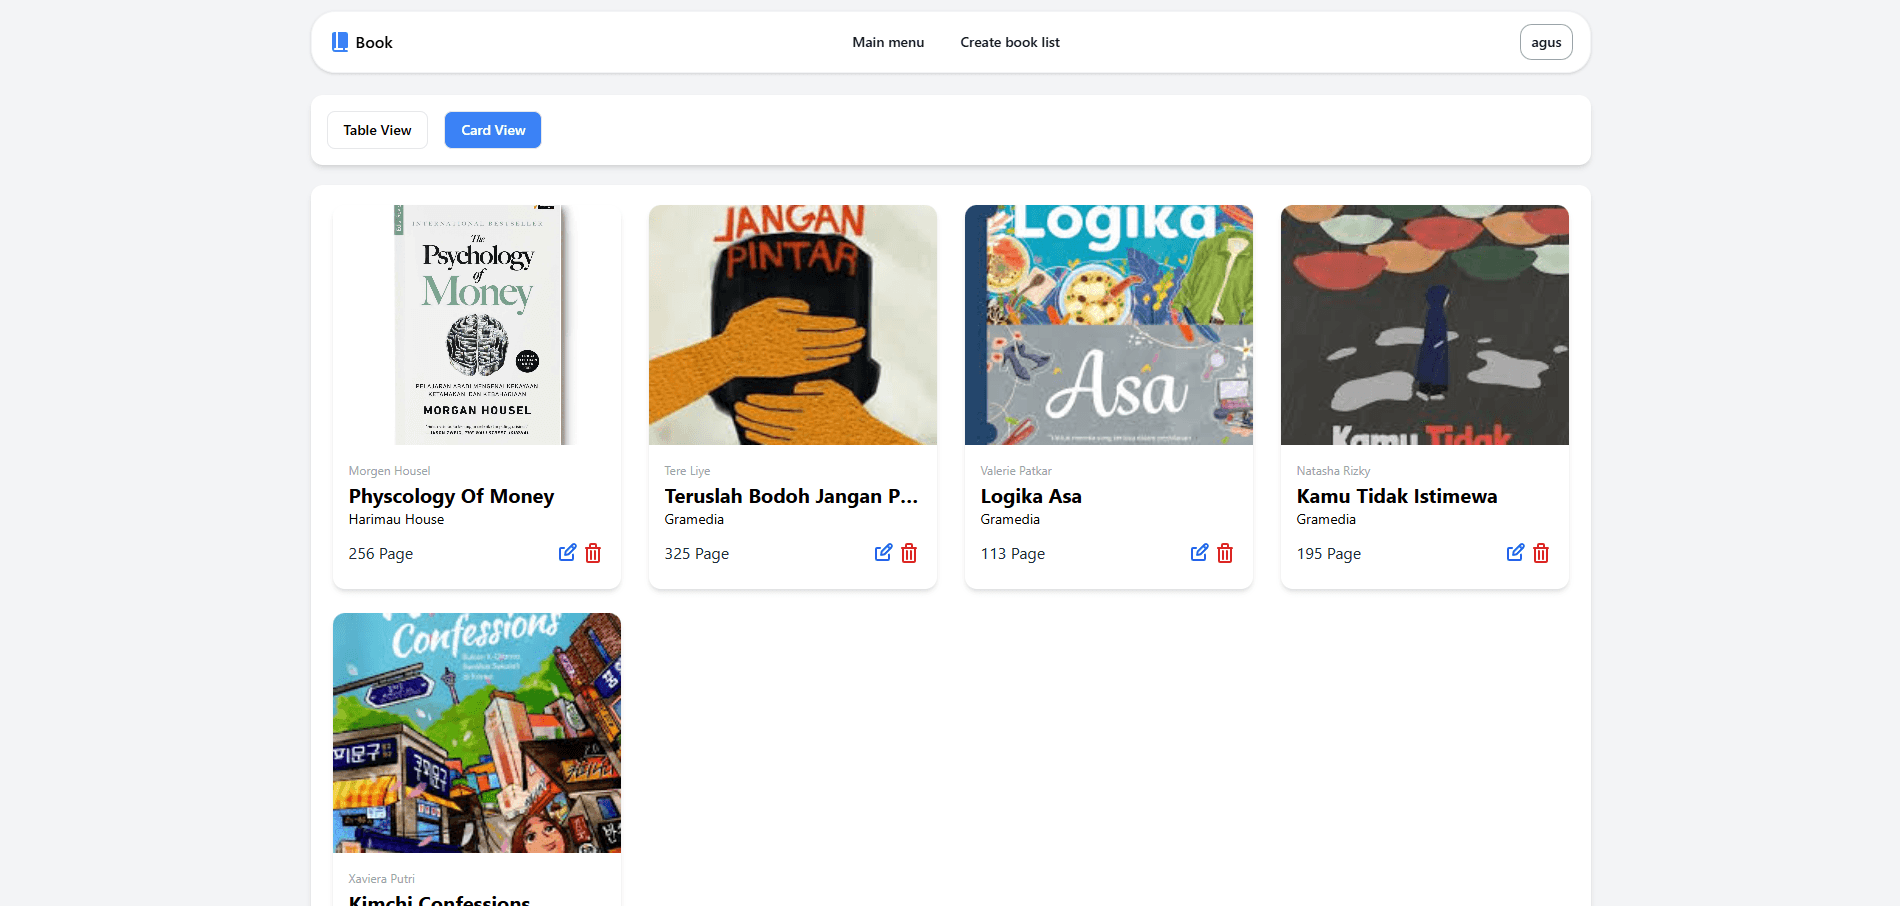The image size is (1900, 906).
Task: Switch to Table View
Action: click(377, 130)
